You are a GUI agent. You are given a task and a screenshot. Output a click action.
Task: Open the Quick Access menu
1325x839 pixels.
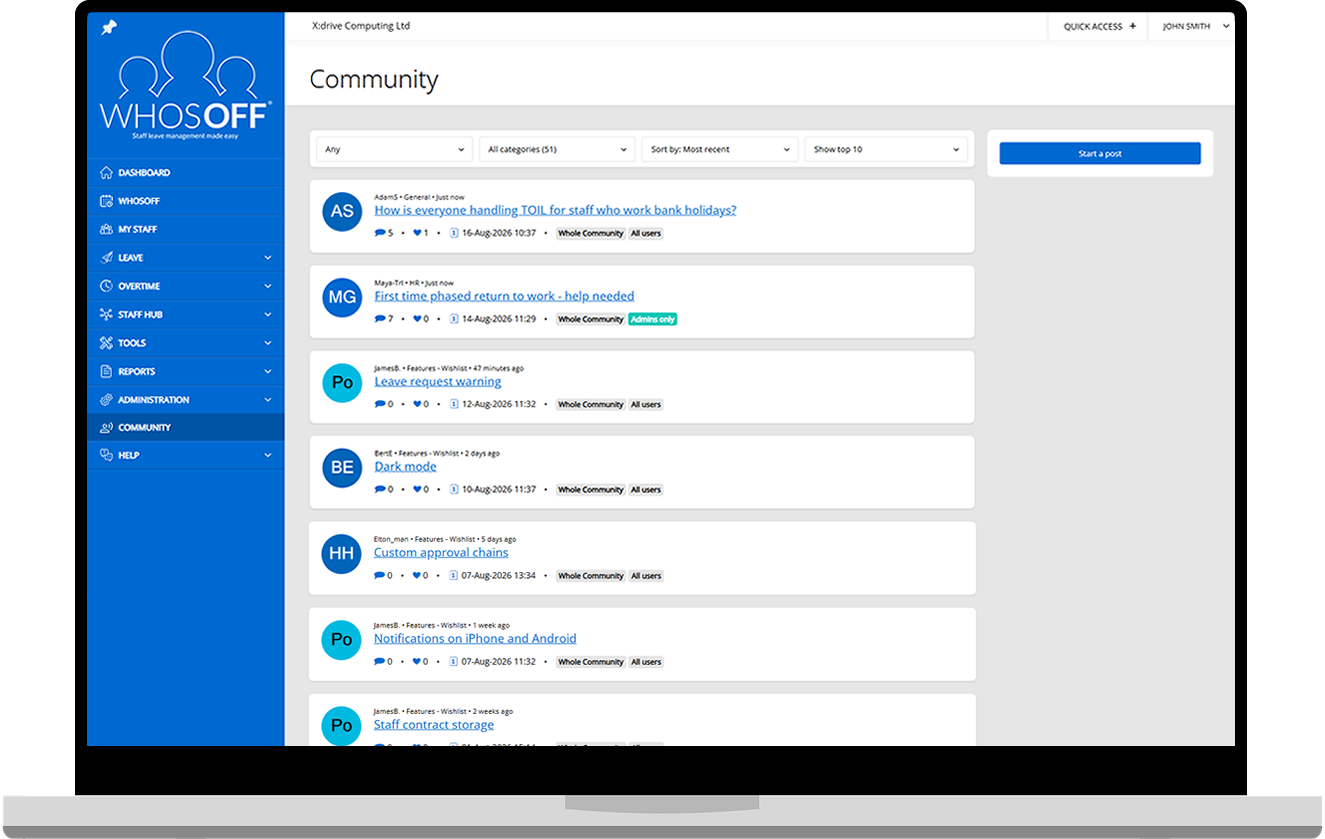click(1099, 27)
